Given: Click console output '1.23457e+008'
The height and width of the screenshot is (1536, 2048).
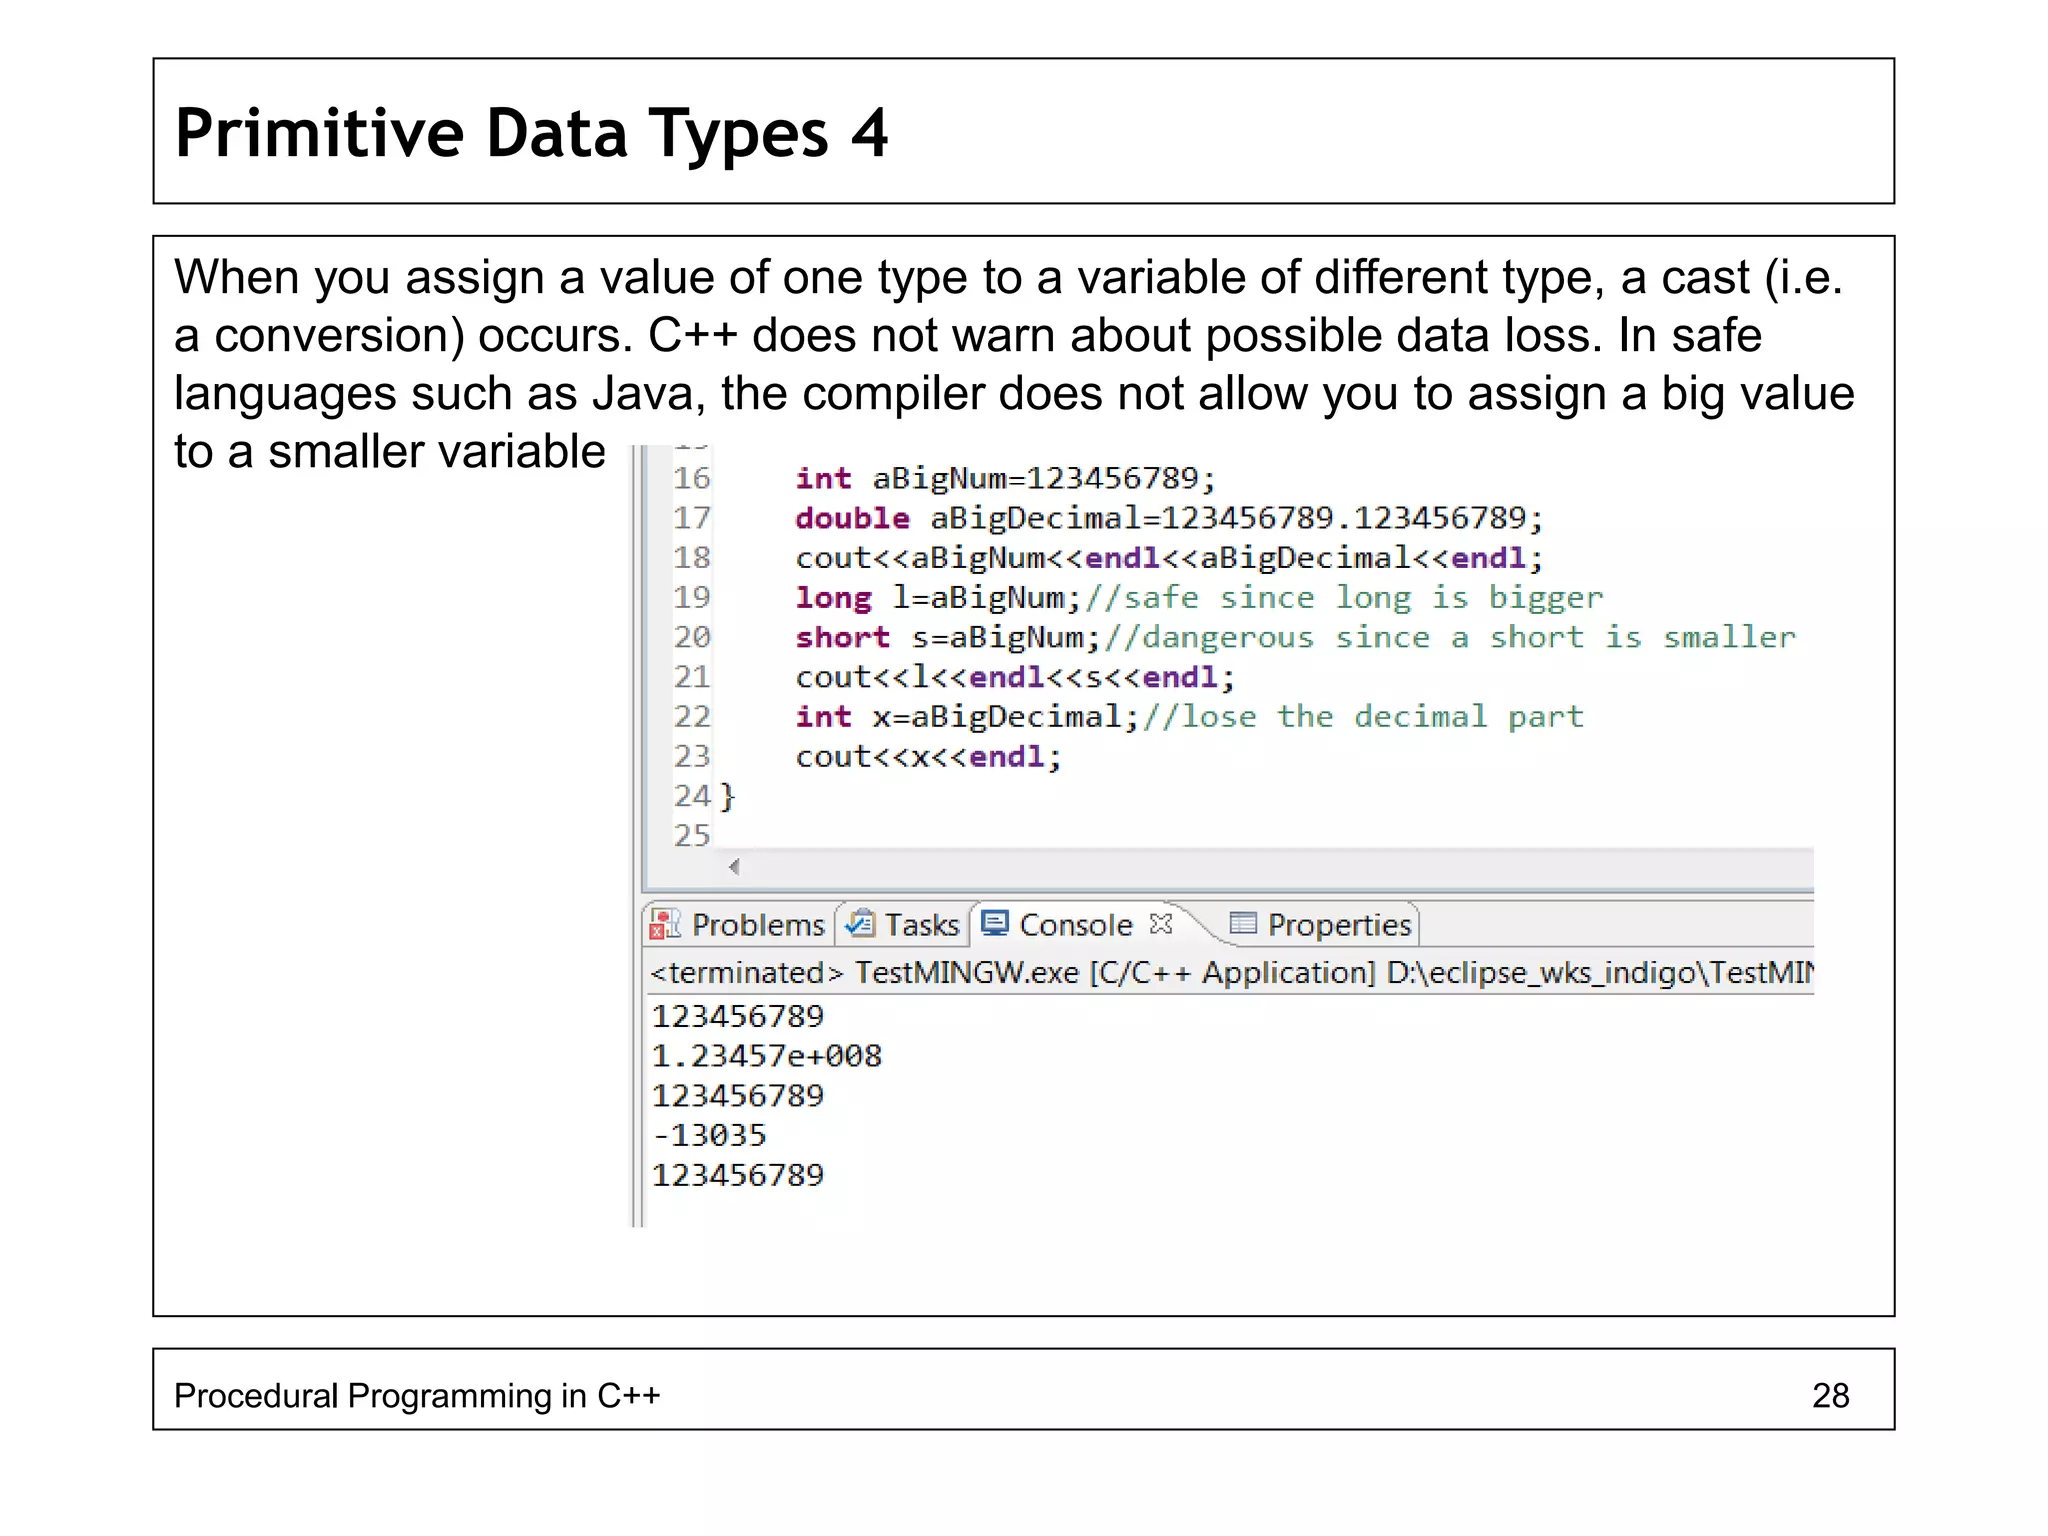Looking at the screenshot, I should click(767, 1056).
